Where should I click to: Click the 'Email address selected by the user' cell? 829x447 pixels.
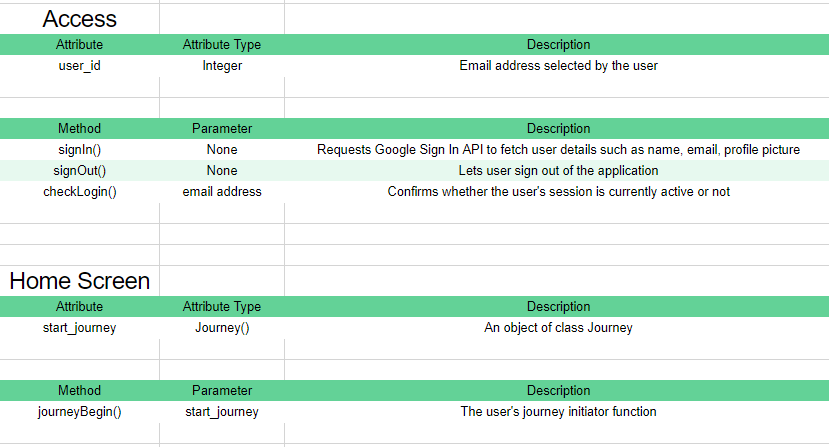coord(558,66)
